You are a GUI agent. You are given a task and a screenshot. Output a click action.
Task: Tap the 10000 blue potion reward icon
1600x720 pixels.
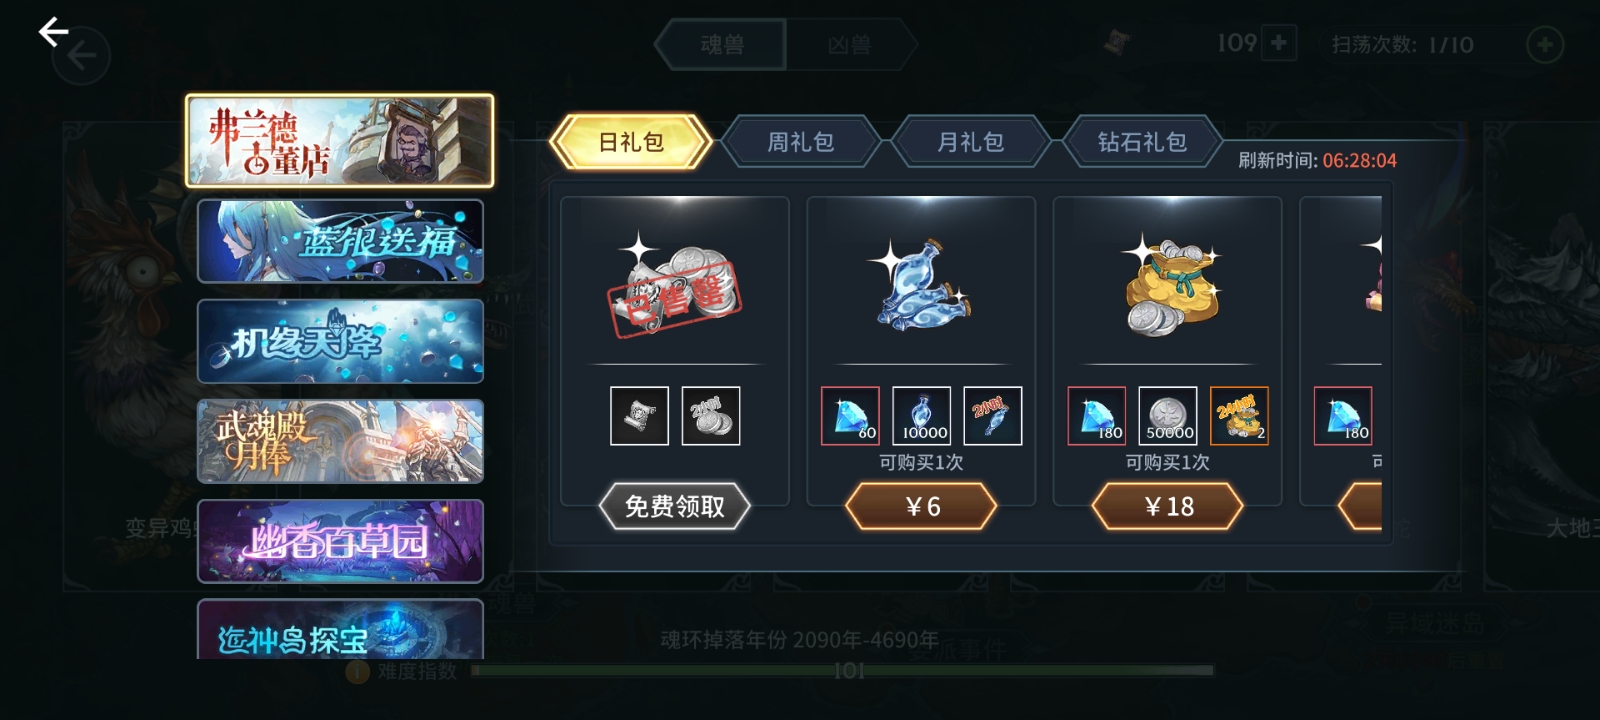[922, 416]
